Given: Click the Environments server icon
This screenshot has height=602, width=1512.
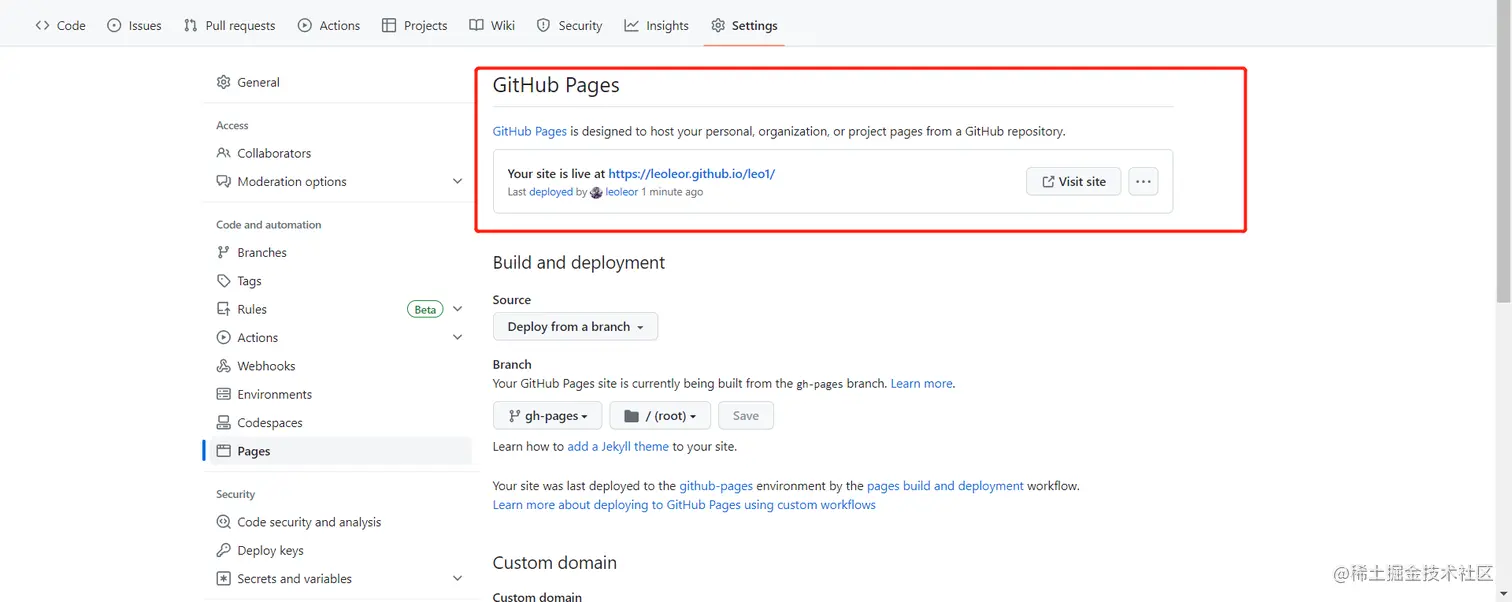Looking at the screenshot, I should point(224,394).
